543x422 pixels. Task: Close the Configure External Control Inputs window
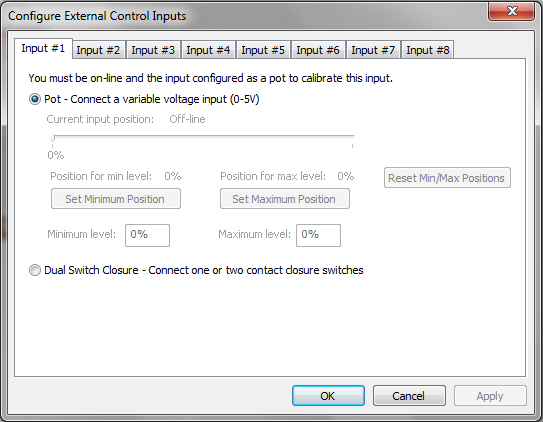click(x=511, y=11)
